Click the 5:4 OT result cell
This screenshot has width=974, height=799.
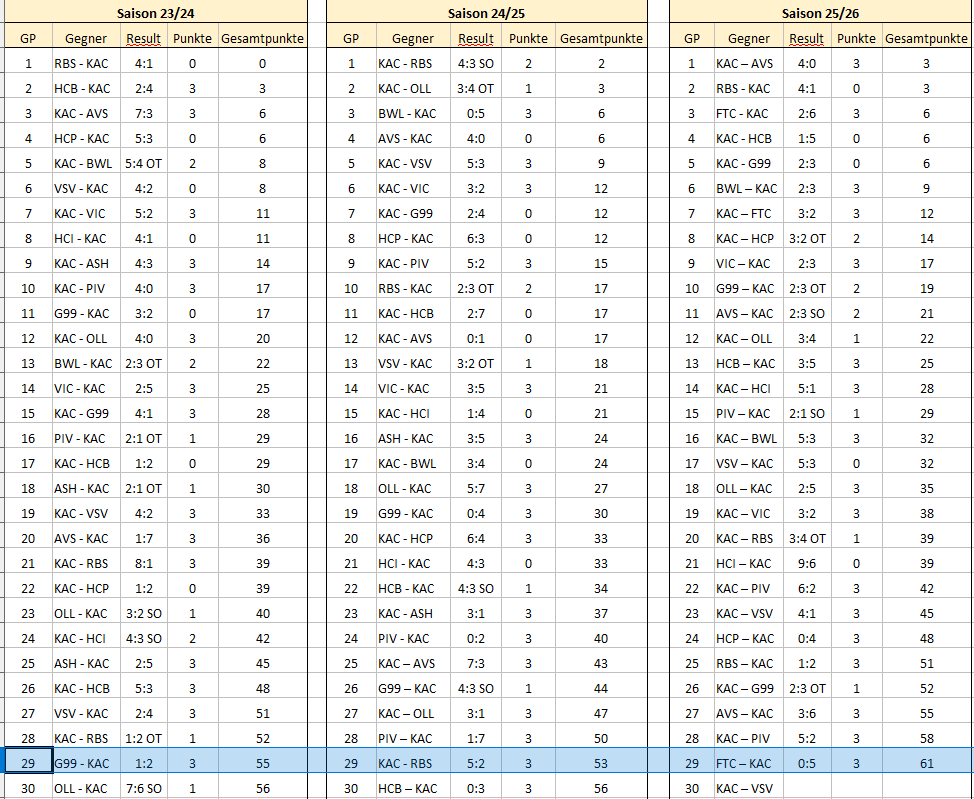coord(143,163)
